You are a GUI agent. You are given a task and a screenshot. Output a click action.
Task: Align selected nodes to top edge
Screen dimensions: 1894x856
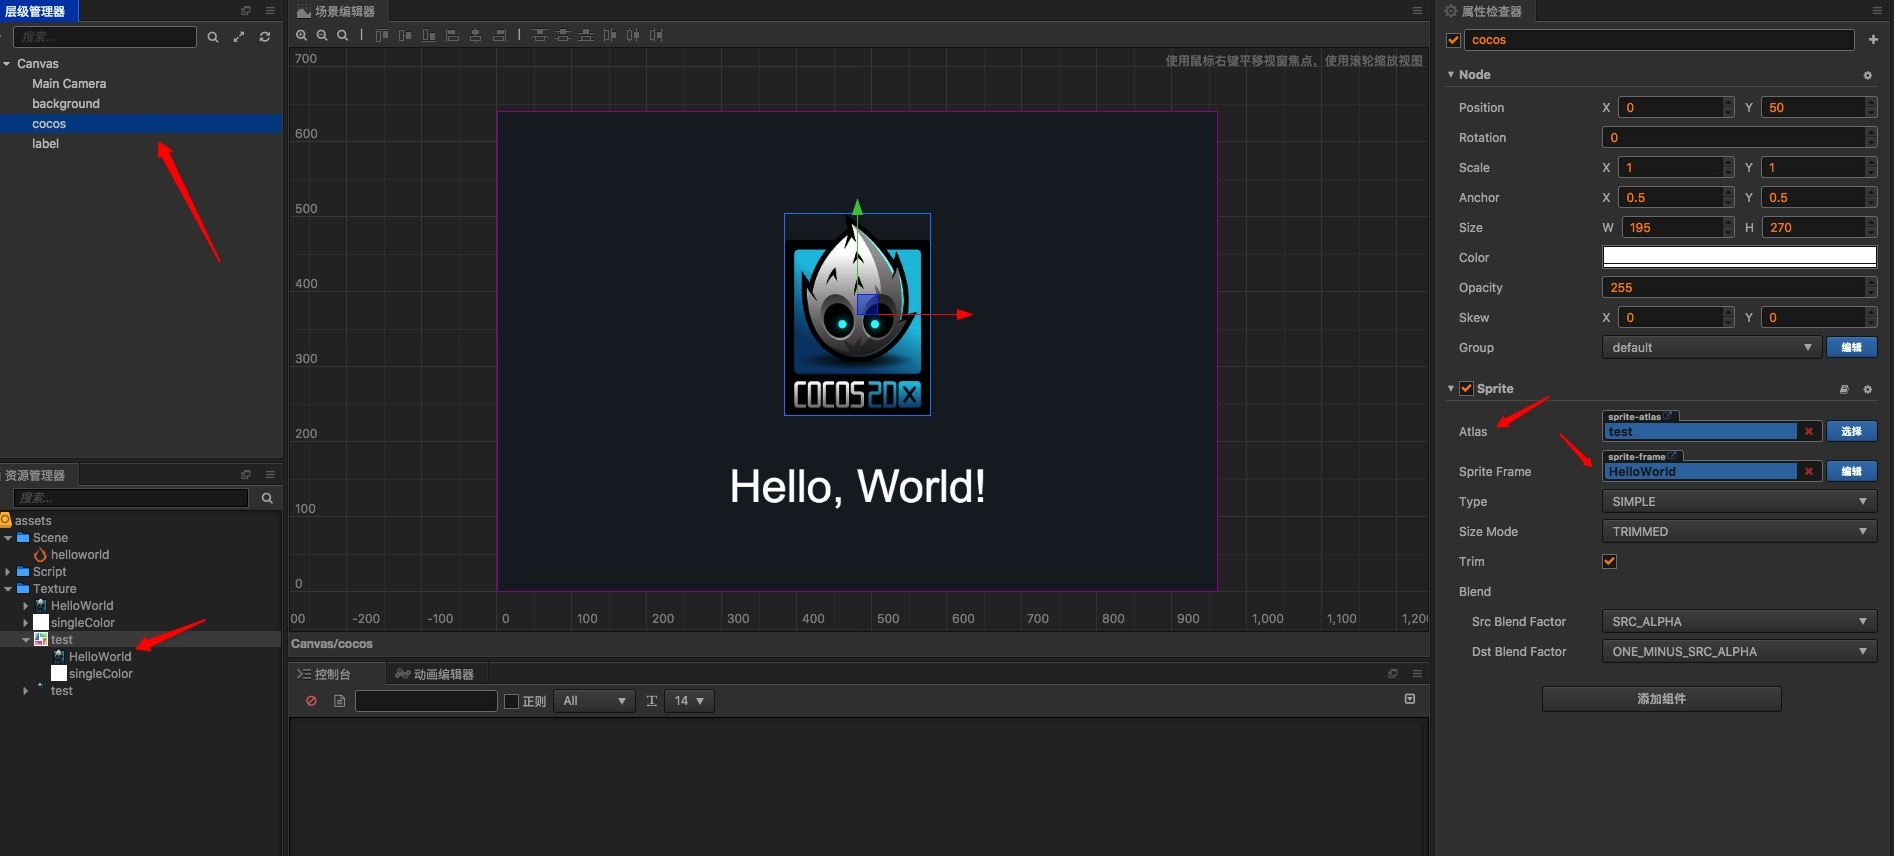(x=382, y=35)
